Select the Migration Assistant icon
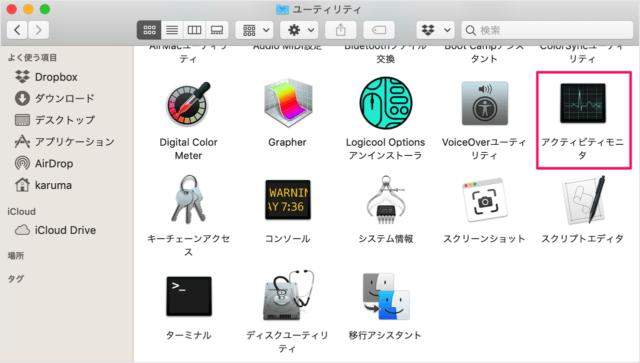This screenshot has width=640, height=363. [x=386, y=296]
